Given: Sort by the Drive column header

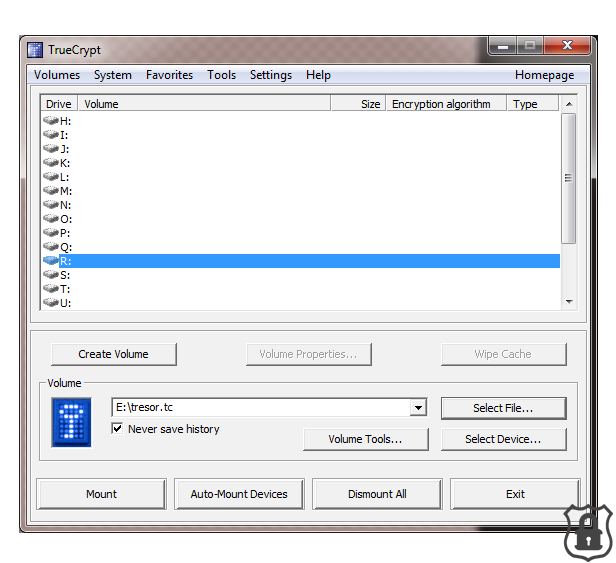Looking at the screenshot, I should click(59, 104).
